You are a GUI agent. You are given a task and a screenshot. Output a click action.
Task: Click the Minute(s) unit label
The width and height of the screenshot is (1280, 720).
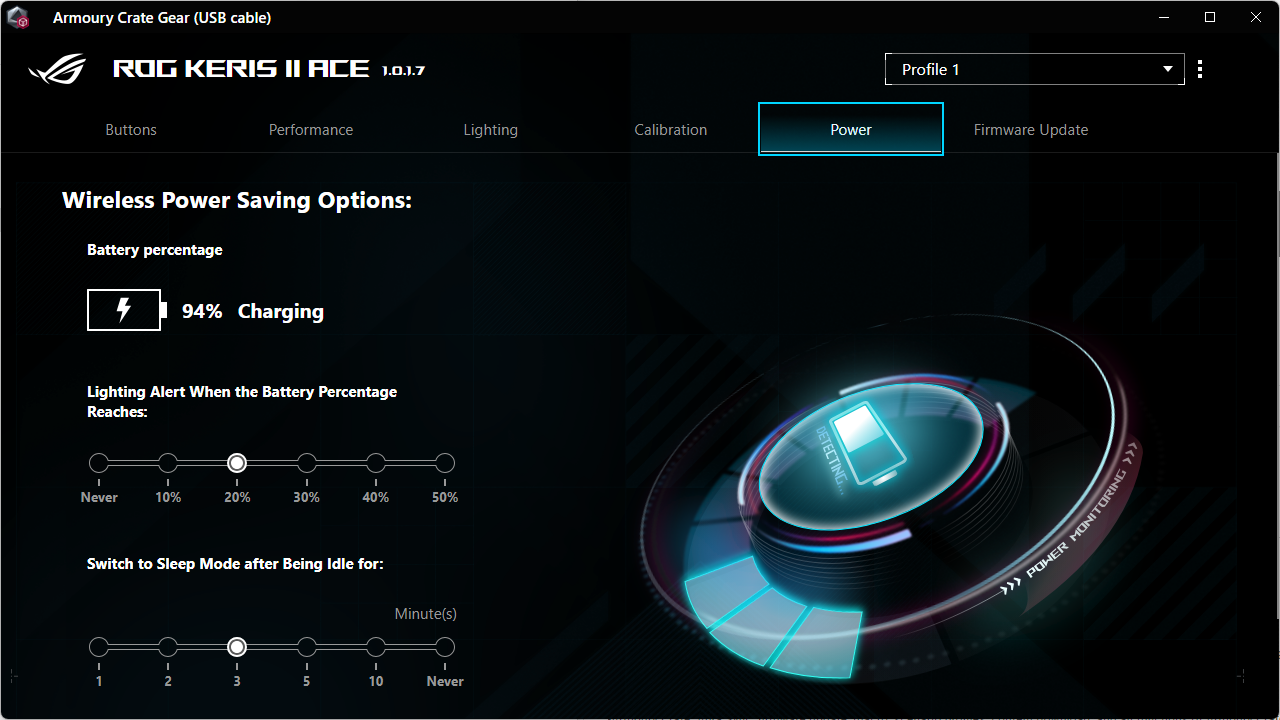click(x=426, y=614)
